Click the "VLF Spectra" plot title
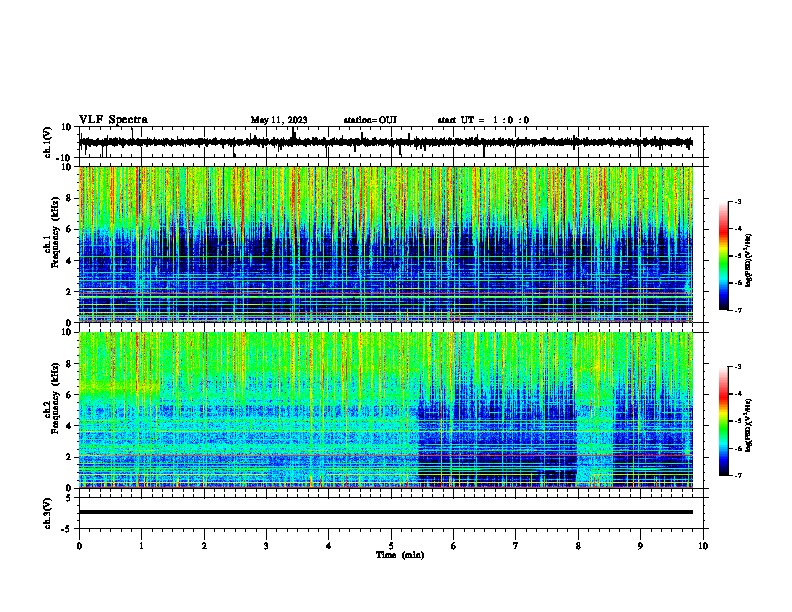The image size is (792, 612). click(113, 120)
